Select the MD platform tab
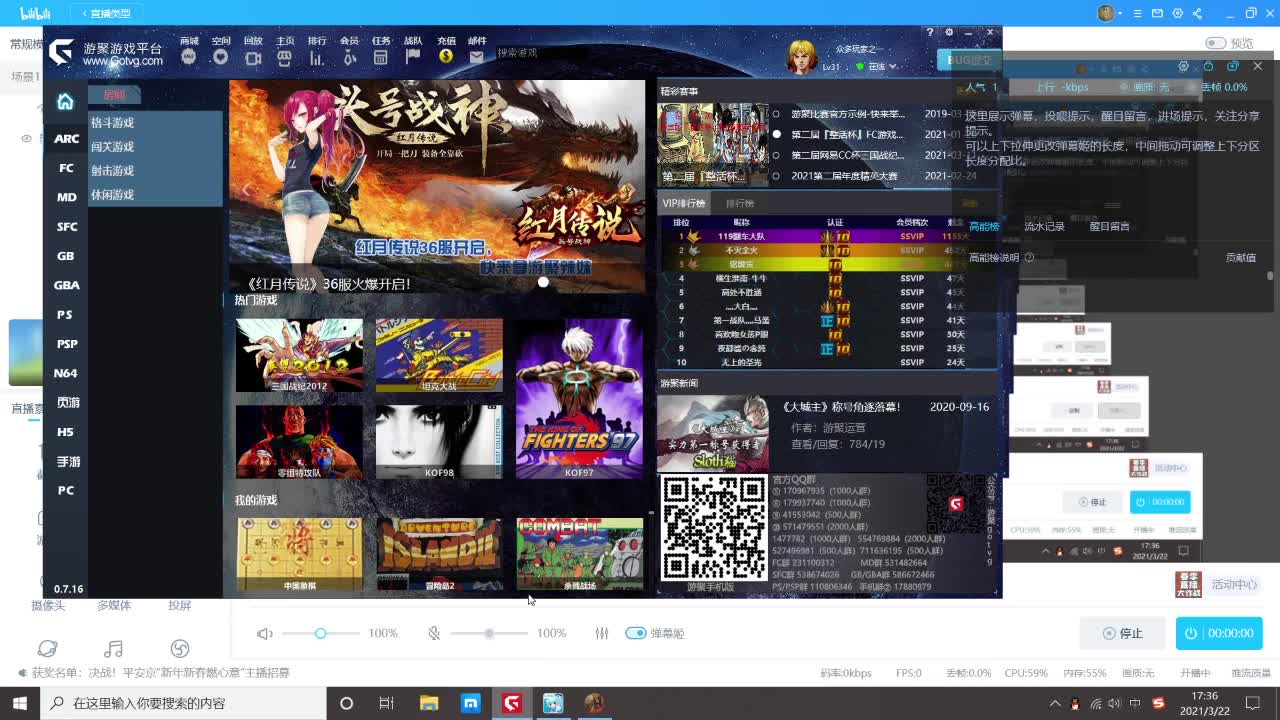Screen dimensions: 1280x720 pyautogui.click(x=66, y=197)
